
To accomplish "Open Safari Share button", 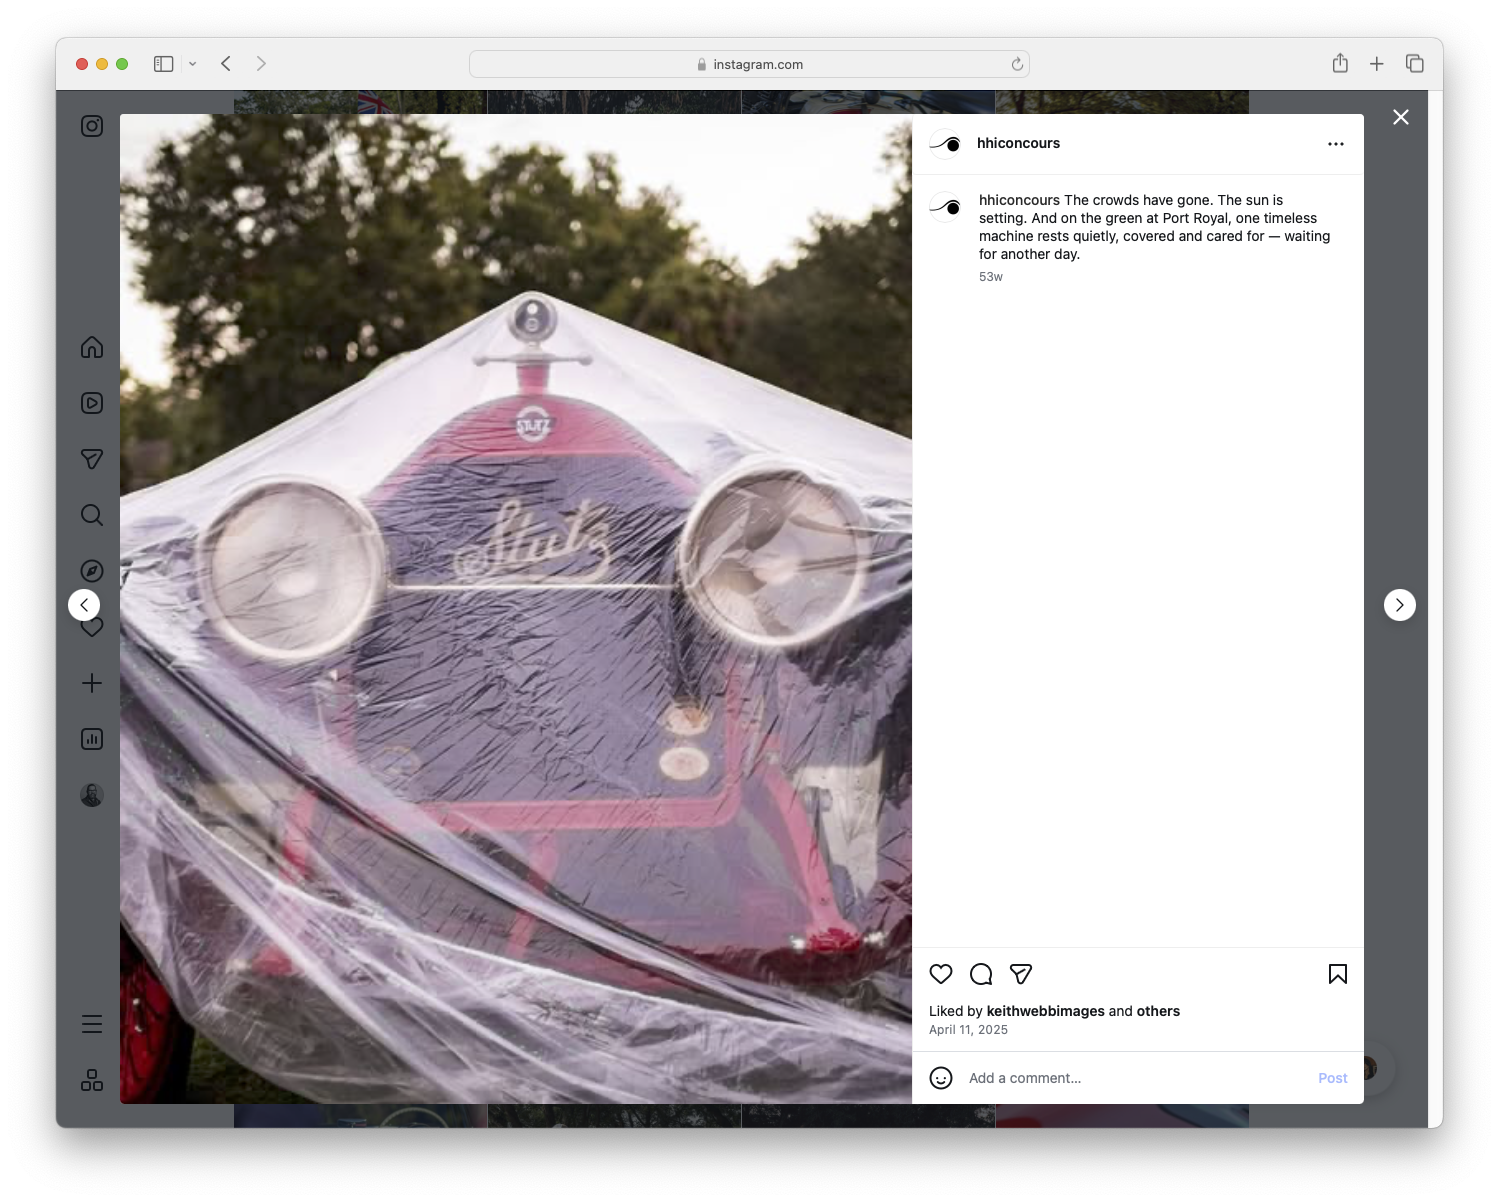I will [x=1340, y=63].
